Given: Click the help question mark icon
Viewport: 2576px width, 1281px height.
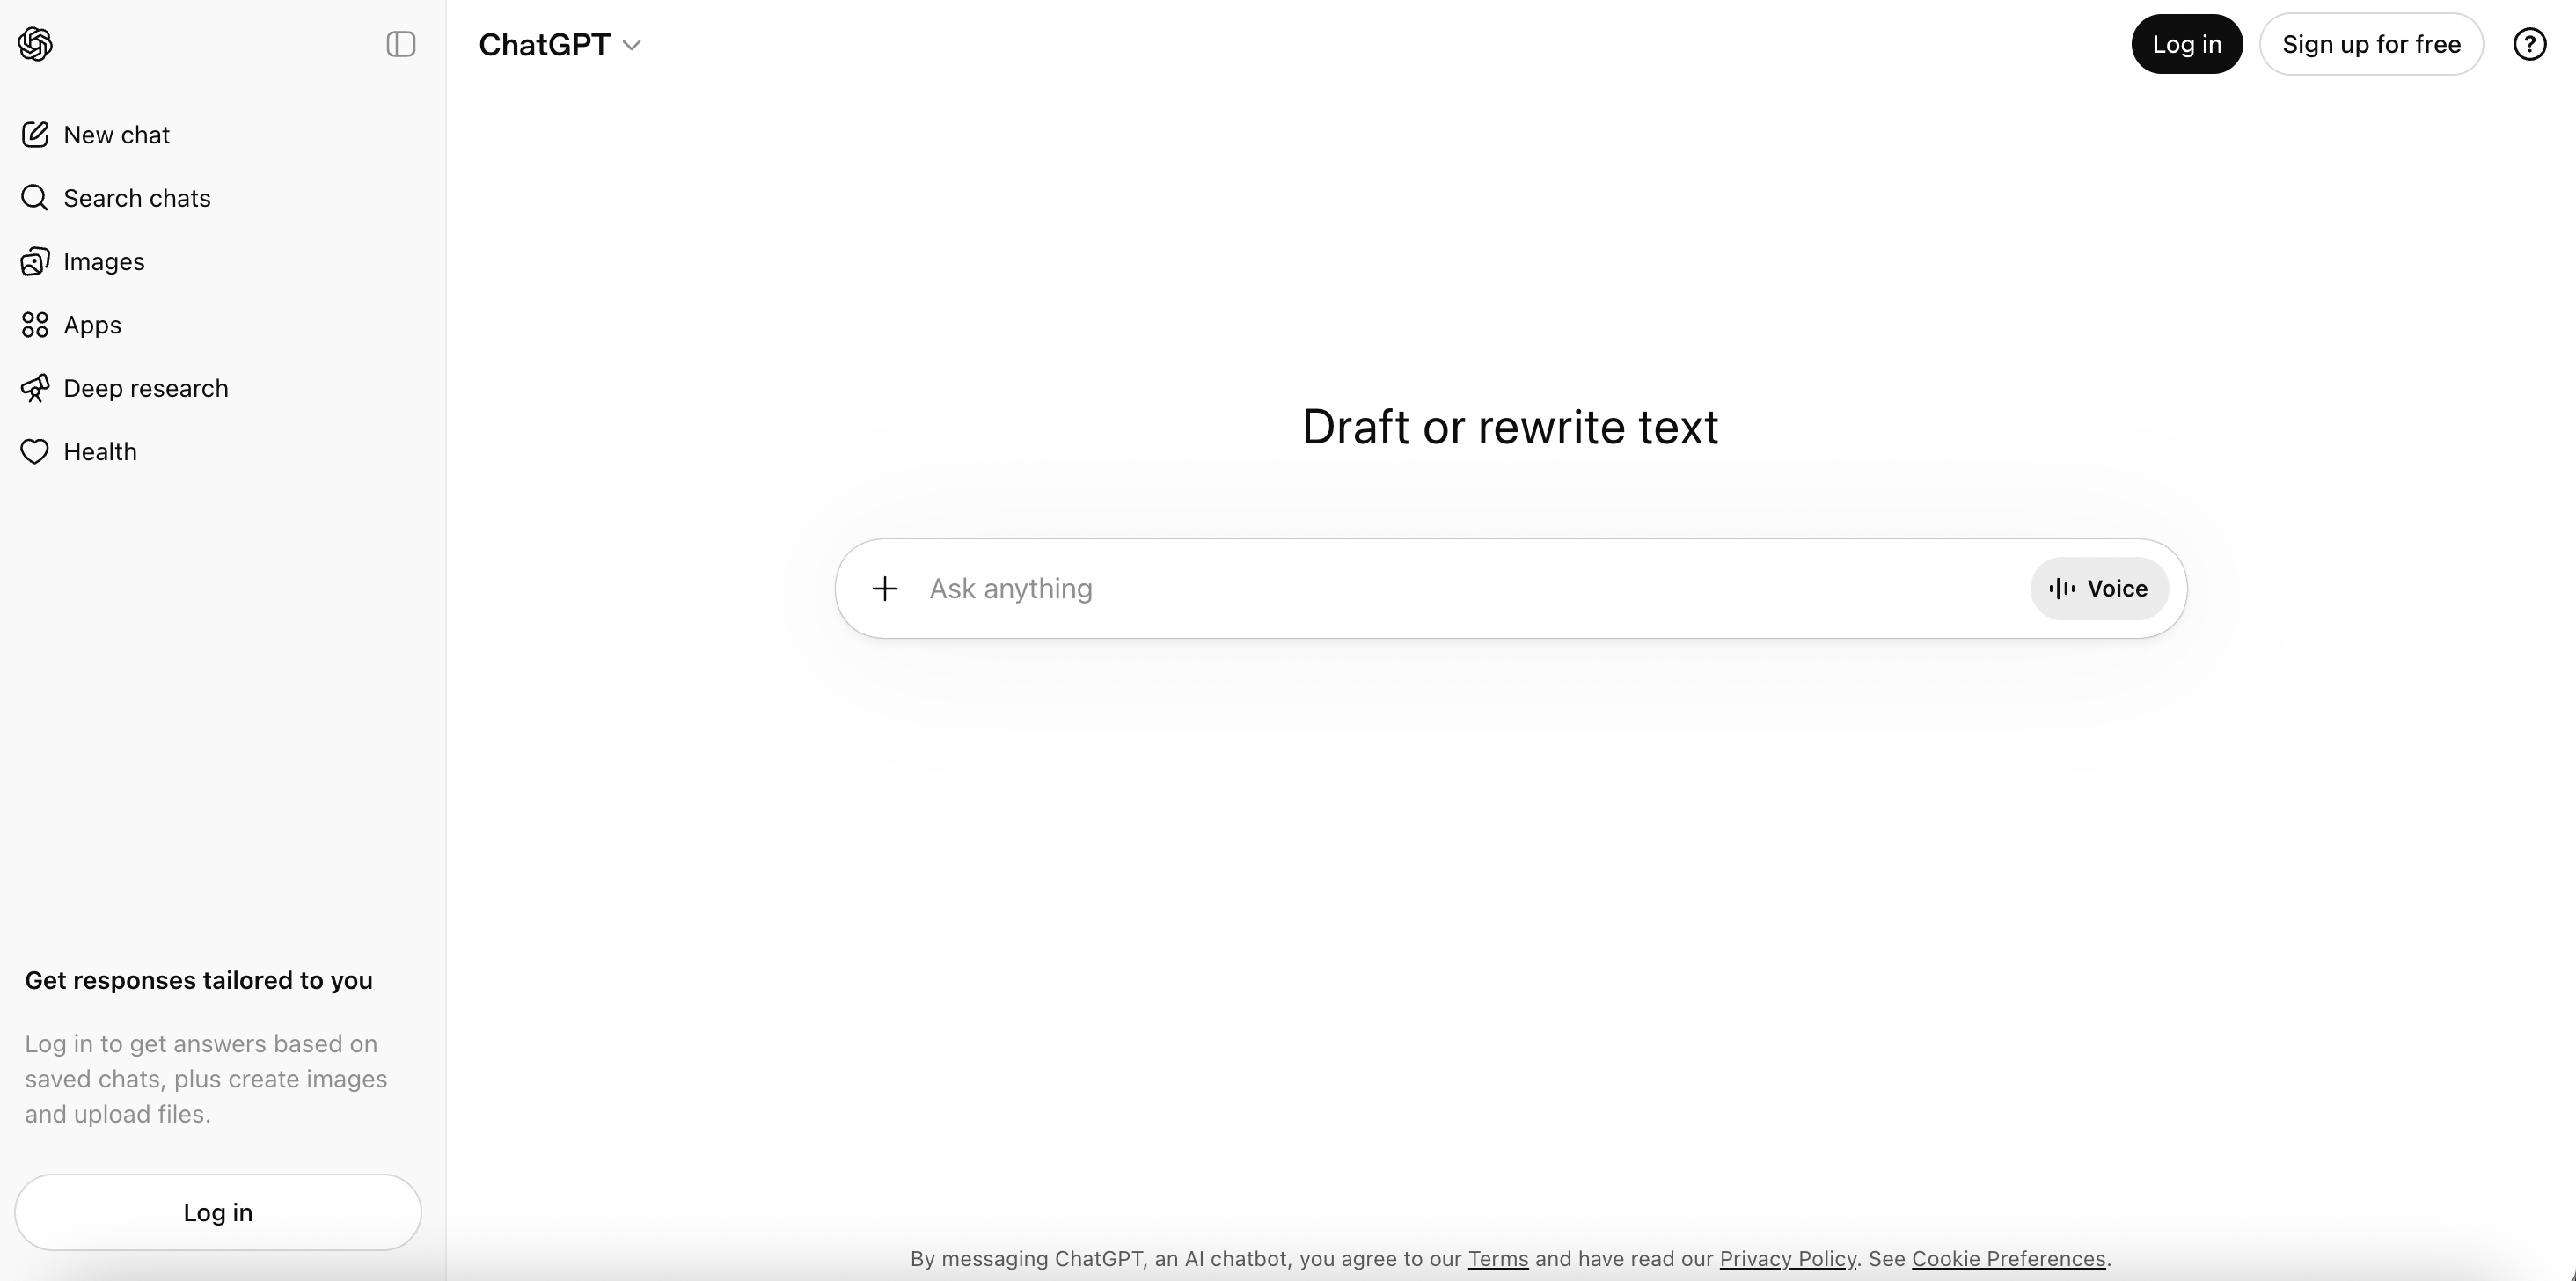Looking at the screenshot, I should 2529,43.
